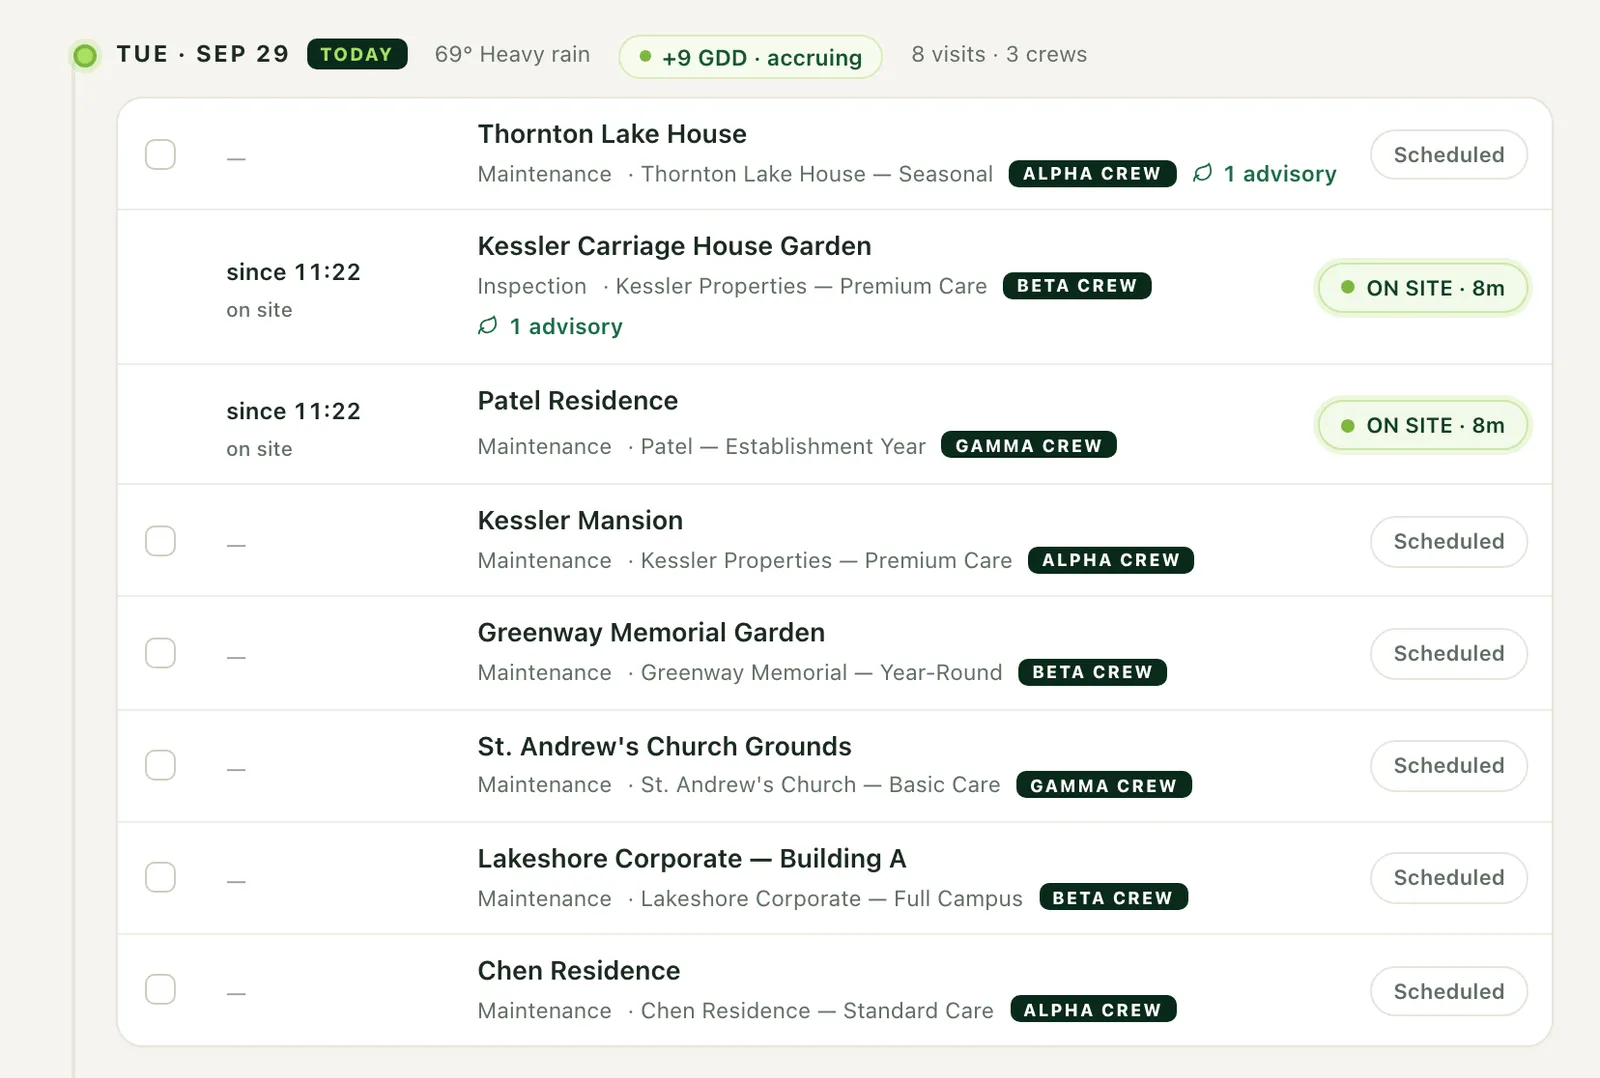Open the Greenway Memorial Garden title
Image resolution: width=1600 pixels, height=1078 pixels.
click(x=651, y=633)
